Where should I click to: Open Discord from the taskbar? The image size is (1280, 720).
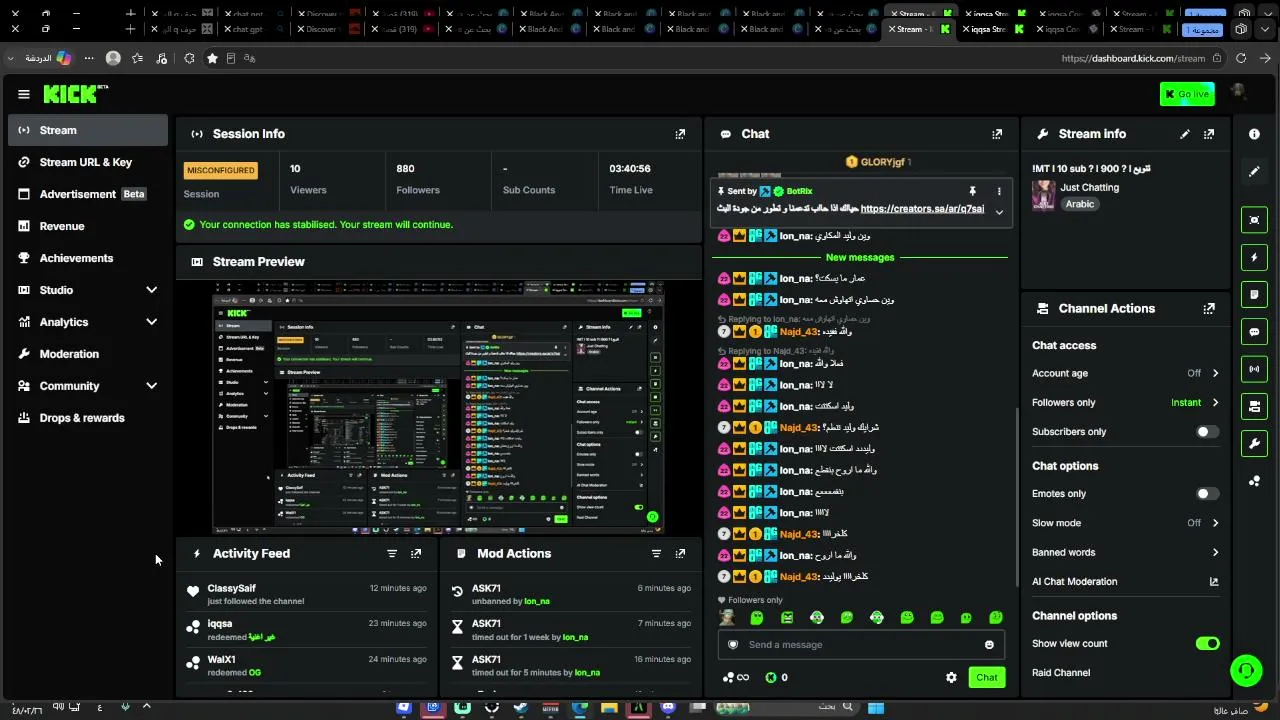click(668, 708)
